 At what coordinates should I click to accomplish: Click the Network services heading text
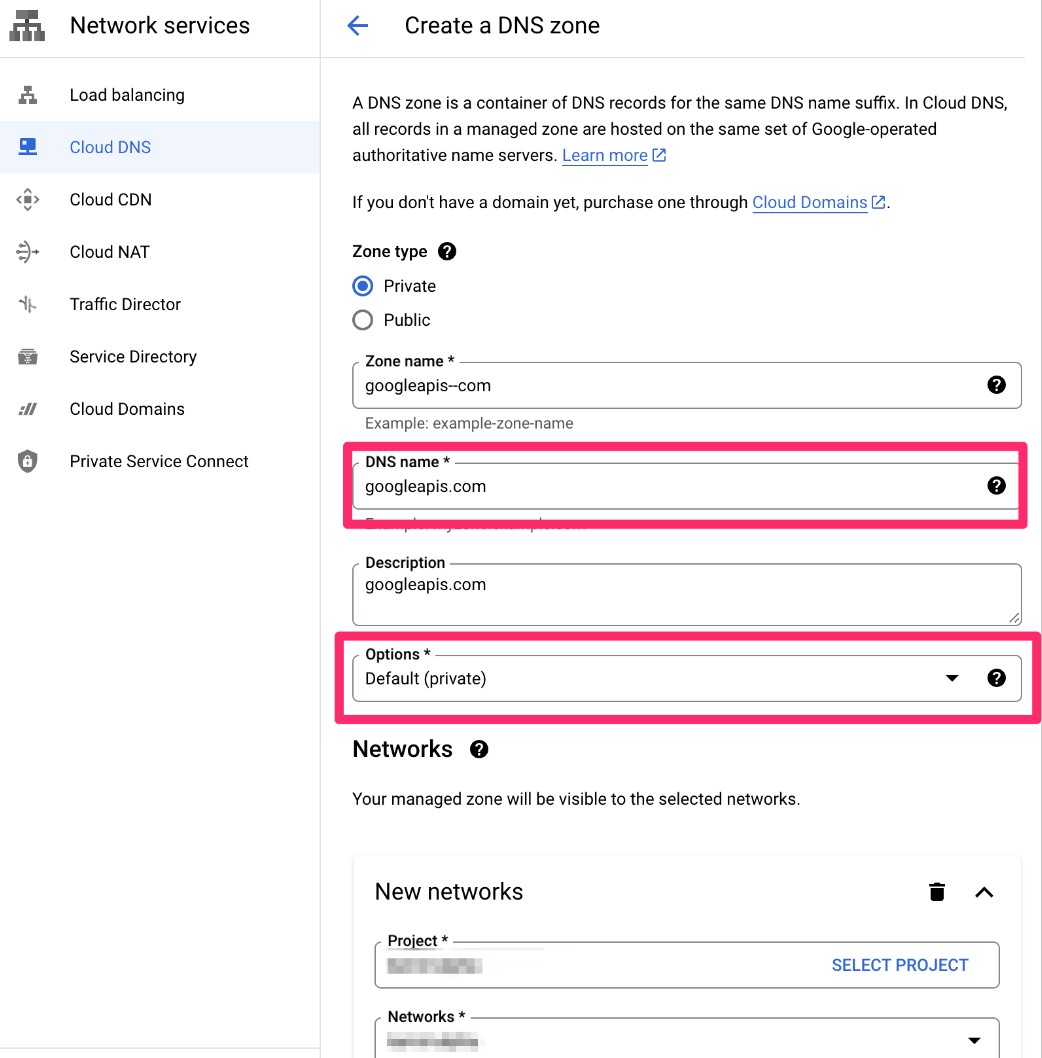click(x=160, y=26)
